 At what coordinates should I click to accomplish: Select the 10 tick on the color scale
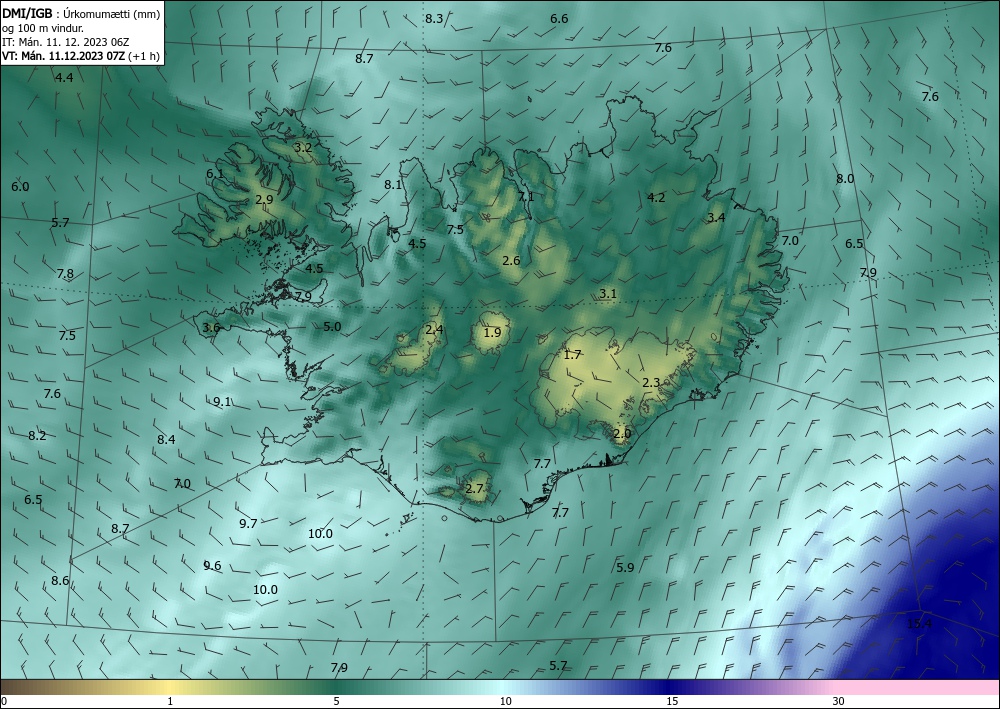(506, 702)
